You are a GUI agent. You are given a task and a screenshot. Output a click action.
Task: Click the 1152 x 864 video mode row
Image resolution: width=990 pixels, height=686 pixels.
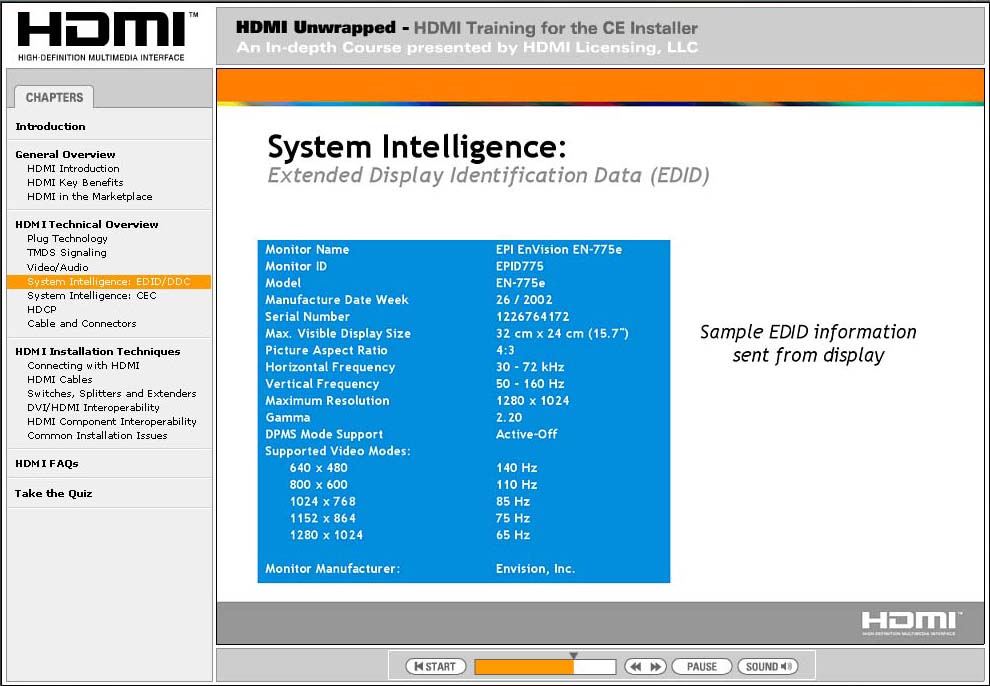(x=410, y=519)
